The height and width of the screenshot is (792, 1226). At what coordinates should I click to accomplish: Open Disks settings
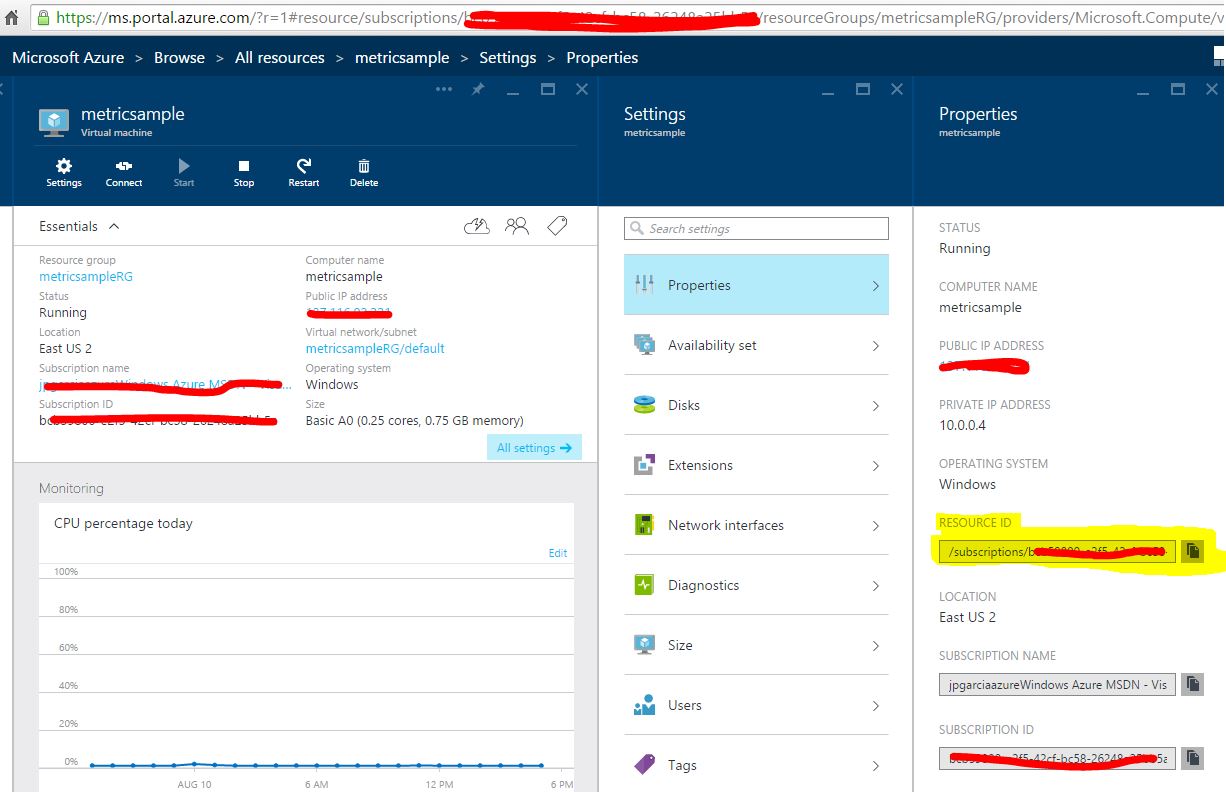(x=756, y=405)
